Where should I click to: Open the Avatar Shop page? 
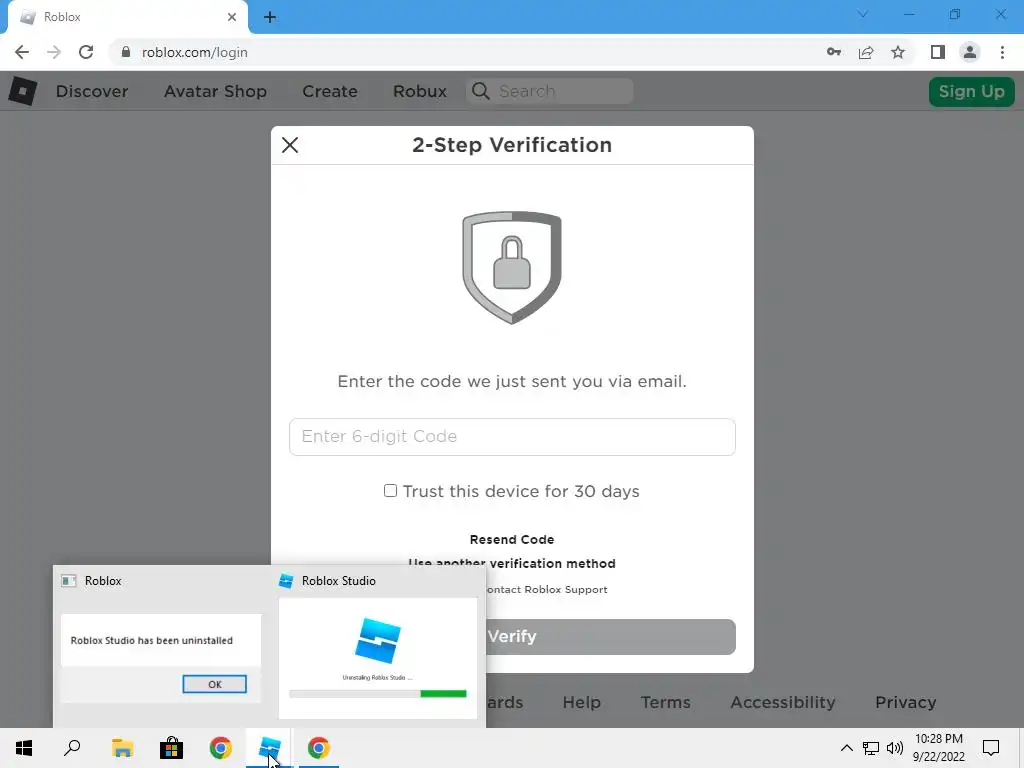click(216, 91)
